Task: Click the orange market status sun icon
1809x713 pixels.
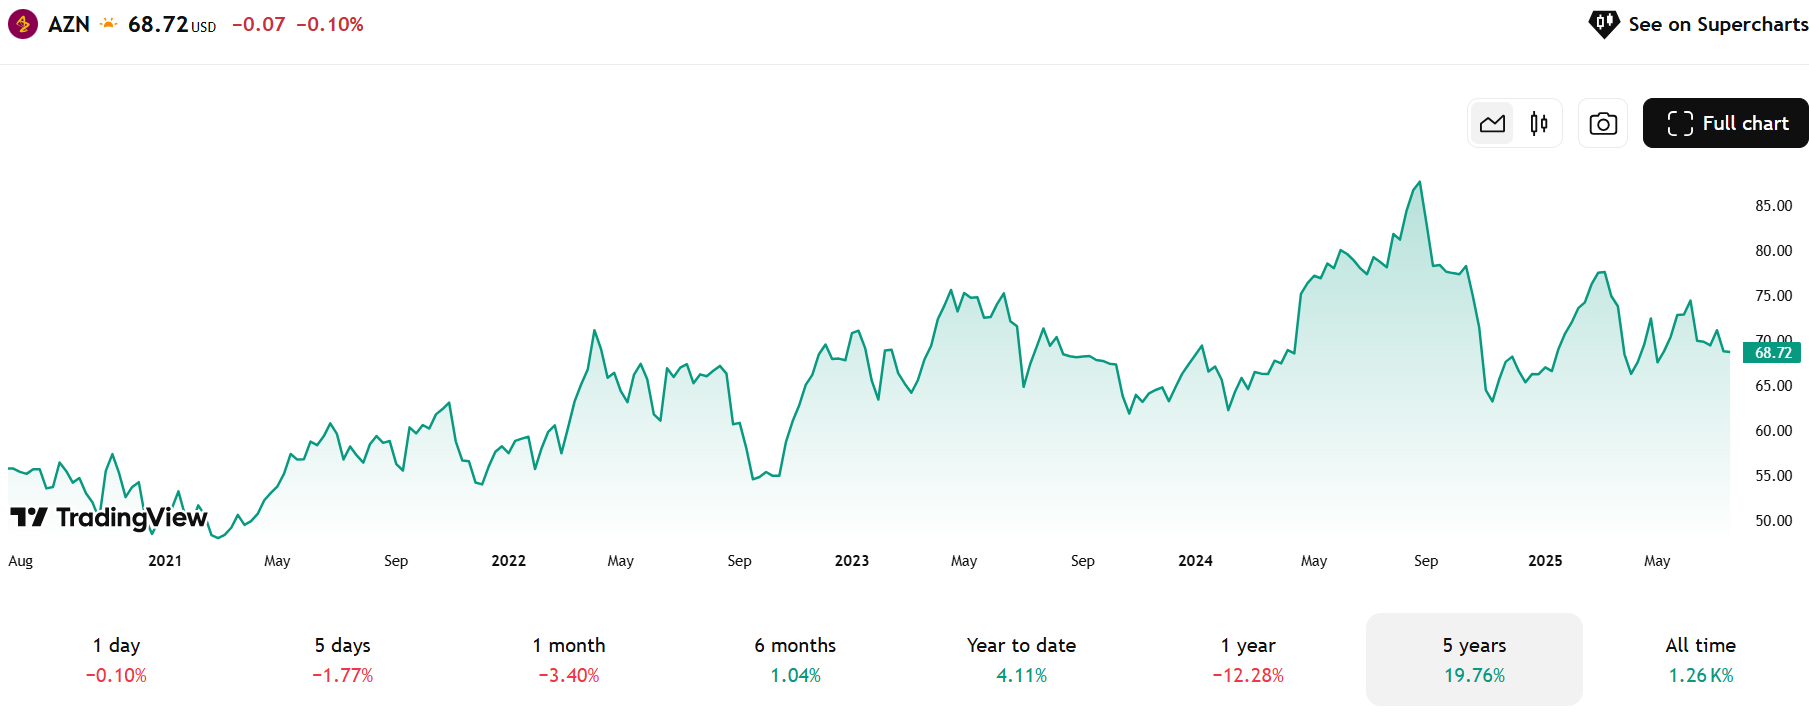Action: (109, 23)
